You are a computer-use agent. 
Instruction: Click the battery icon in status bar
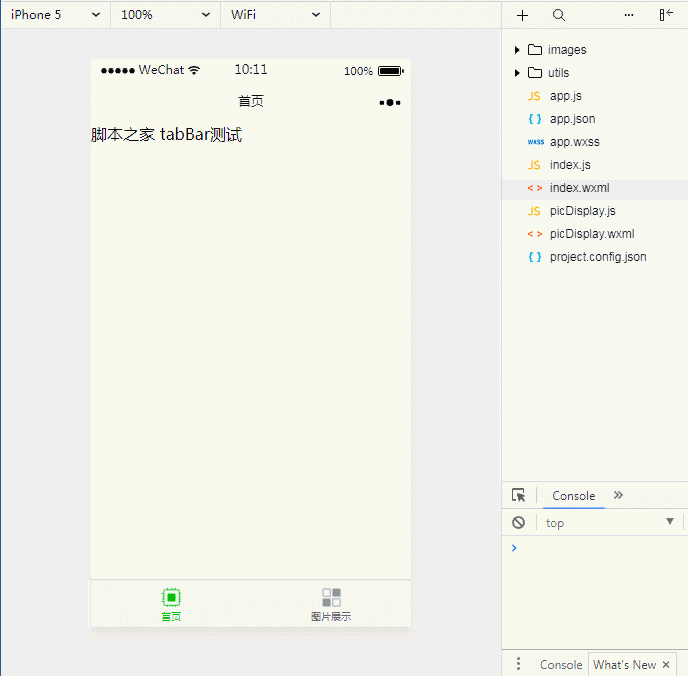[391, 71]
